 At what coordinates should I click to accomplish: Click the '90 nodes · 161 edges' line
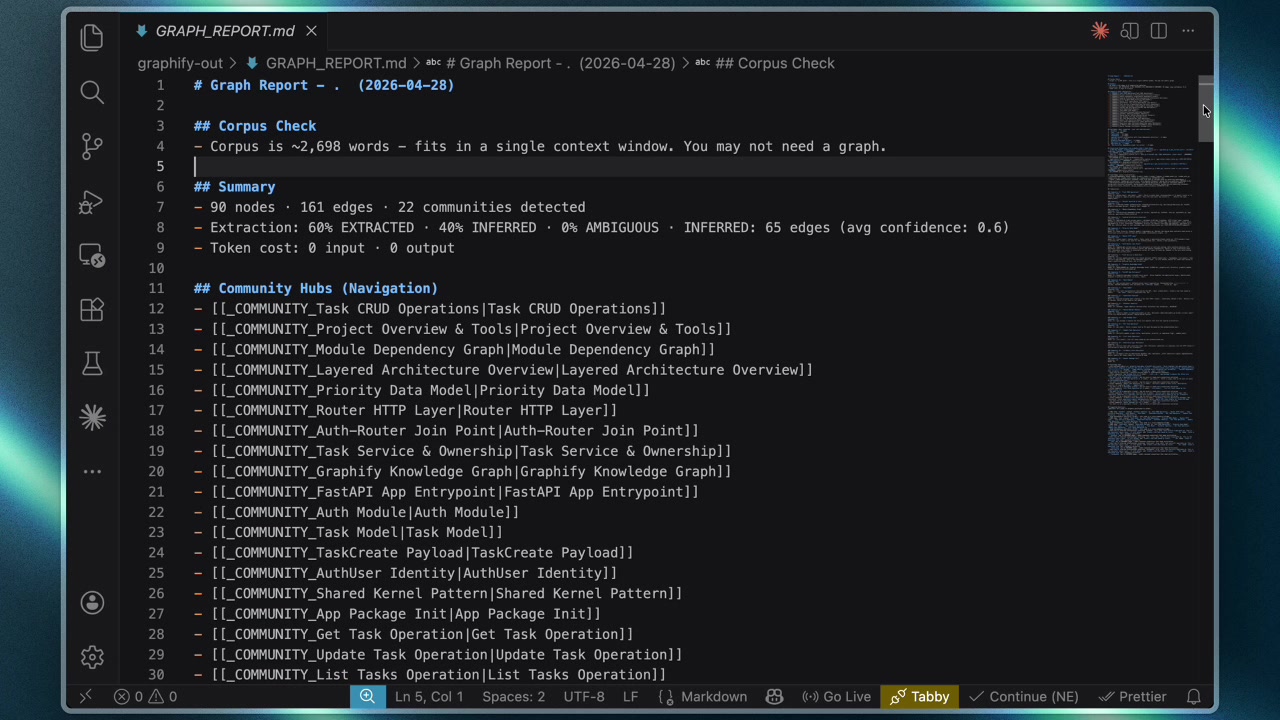point(390,207)
